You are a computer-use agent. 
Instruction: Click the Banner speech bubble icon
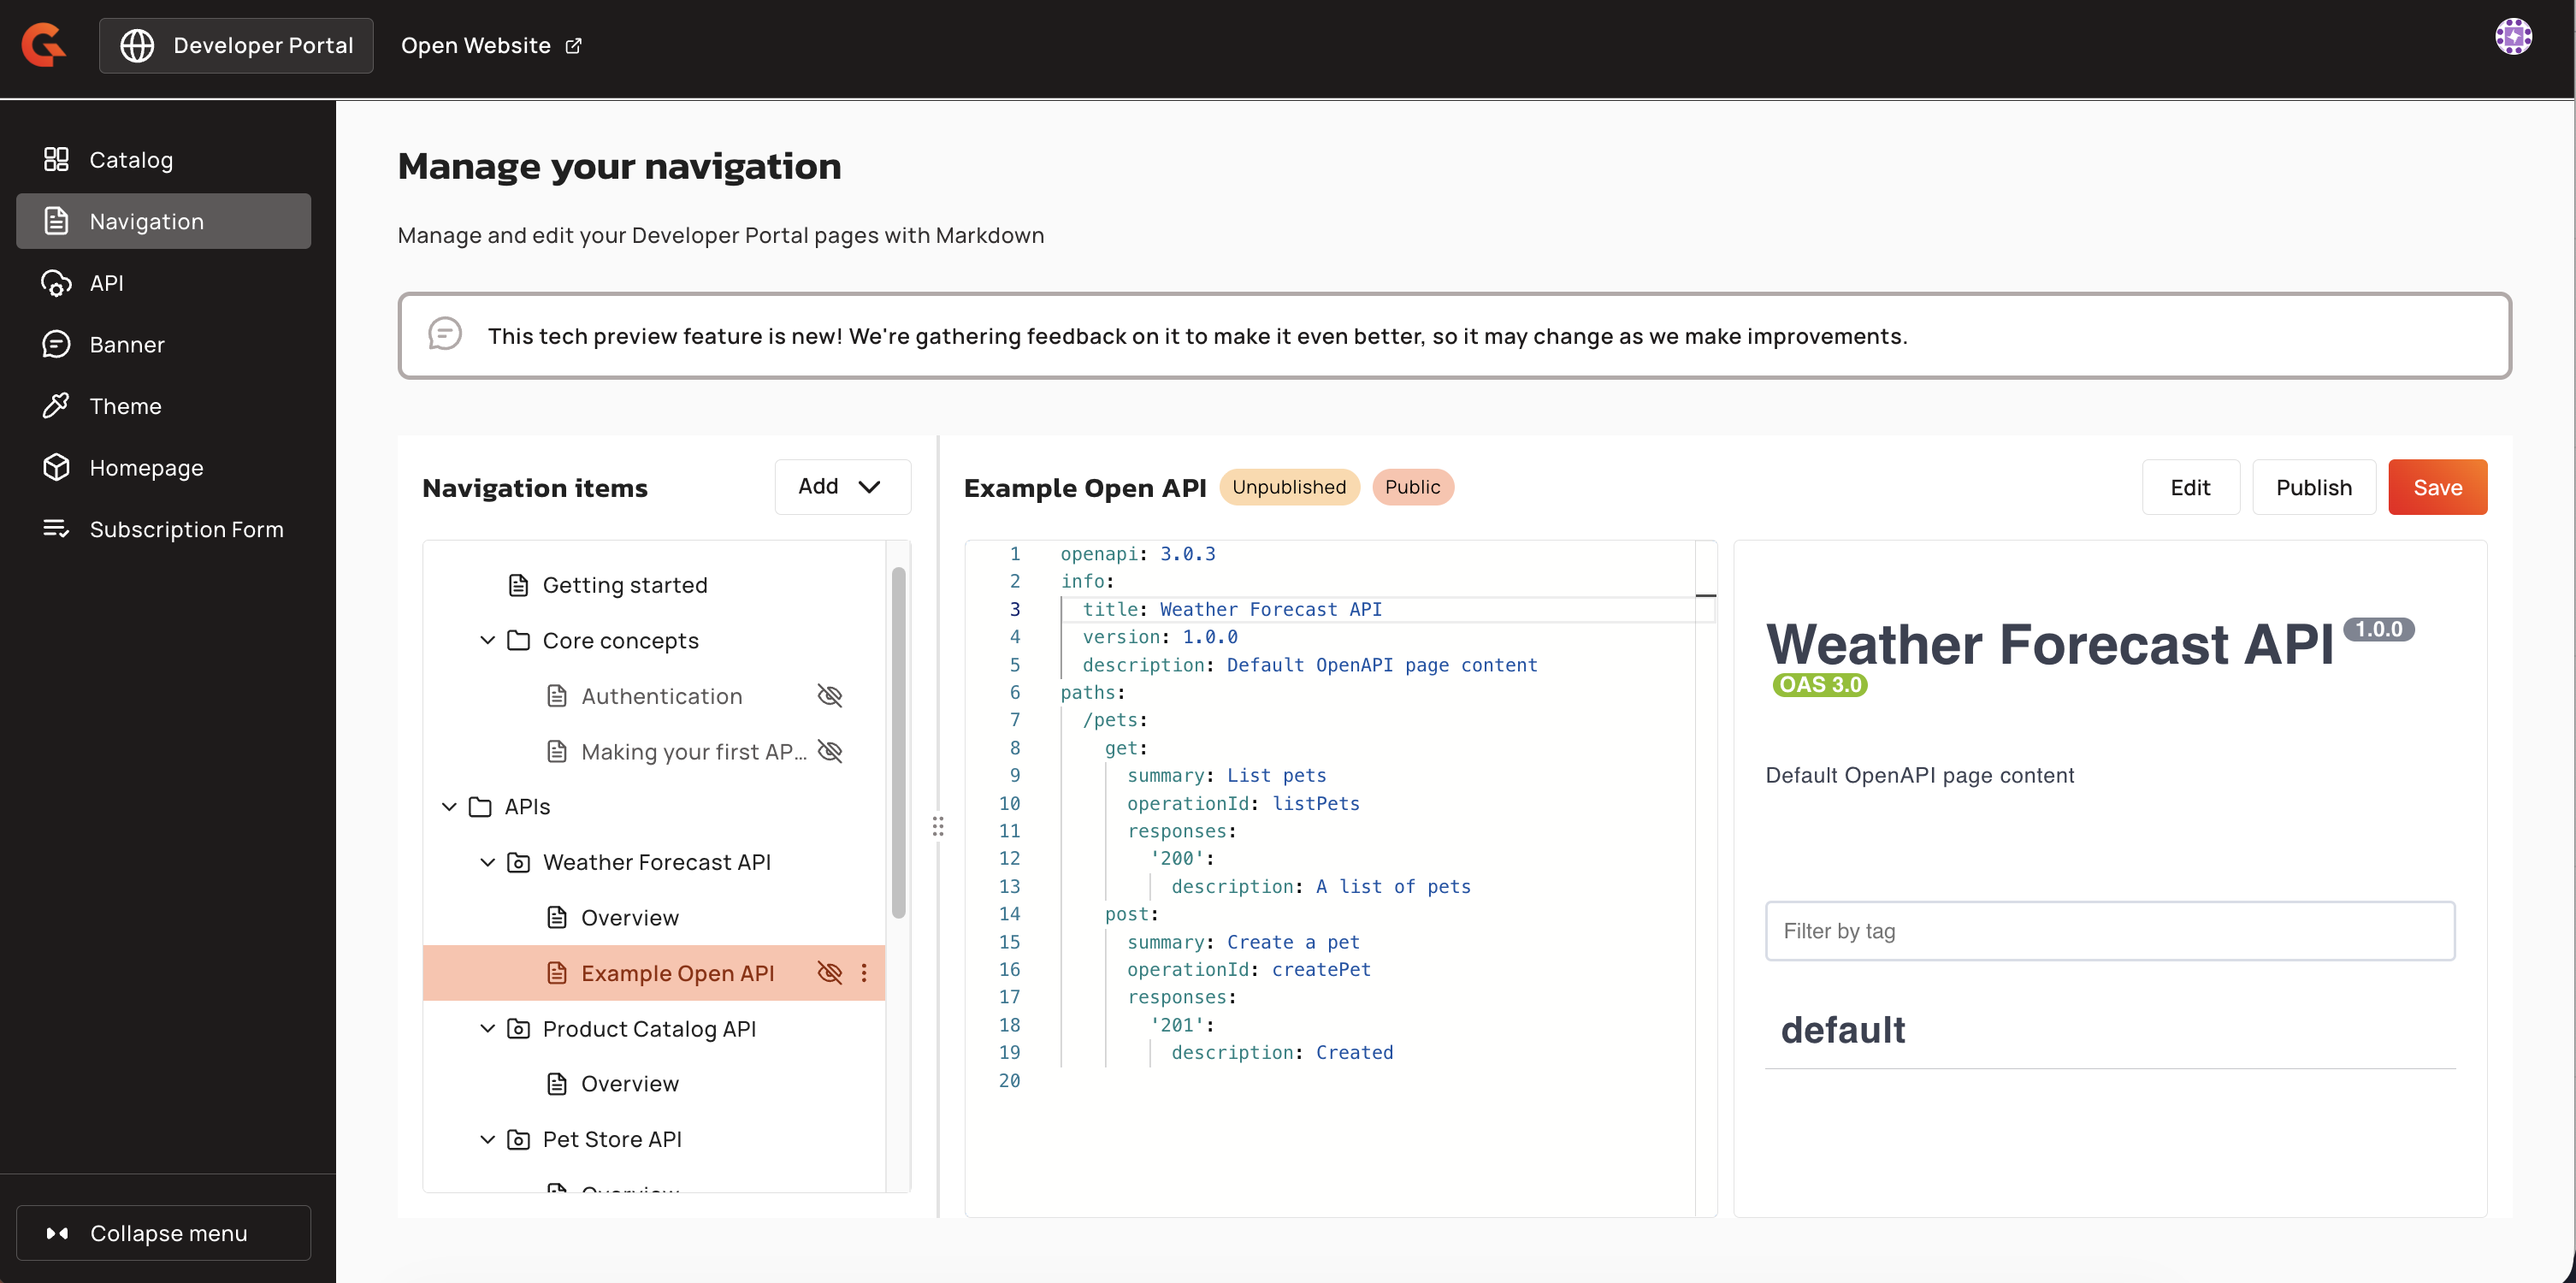[56, 344]
